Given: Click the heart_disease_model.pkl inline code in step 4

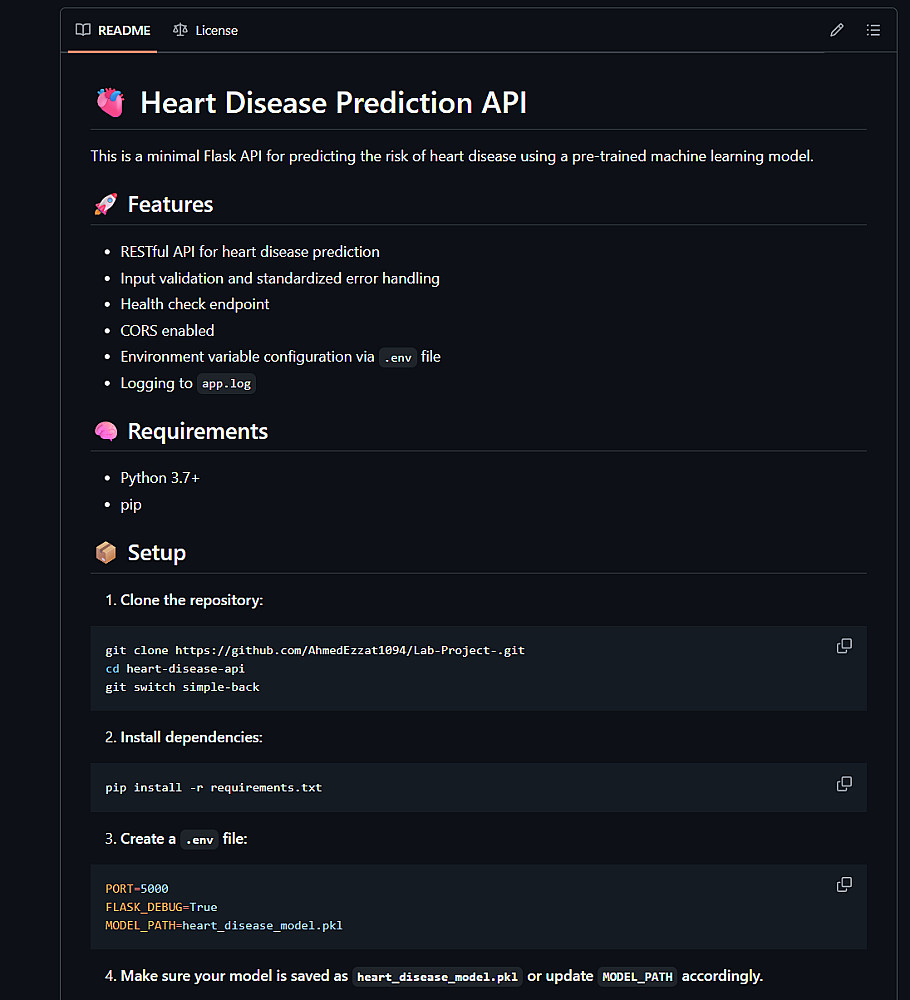Looking at the screenshot, I should pyautogui.click(x=438, y=977).
